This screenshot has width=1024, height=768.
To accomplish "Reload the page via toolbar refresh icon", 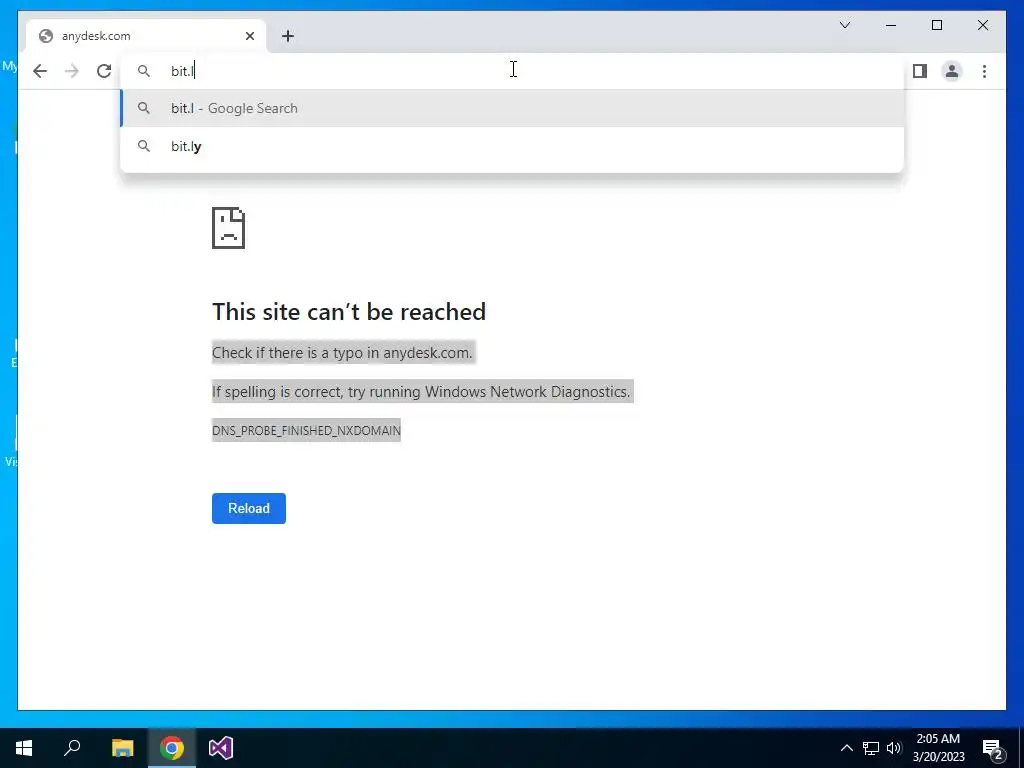I will click(x=104, y=71).
